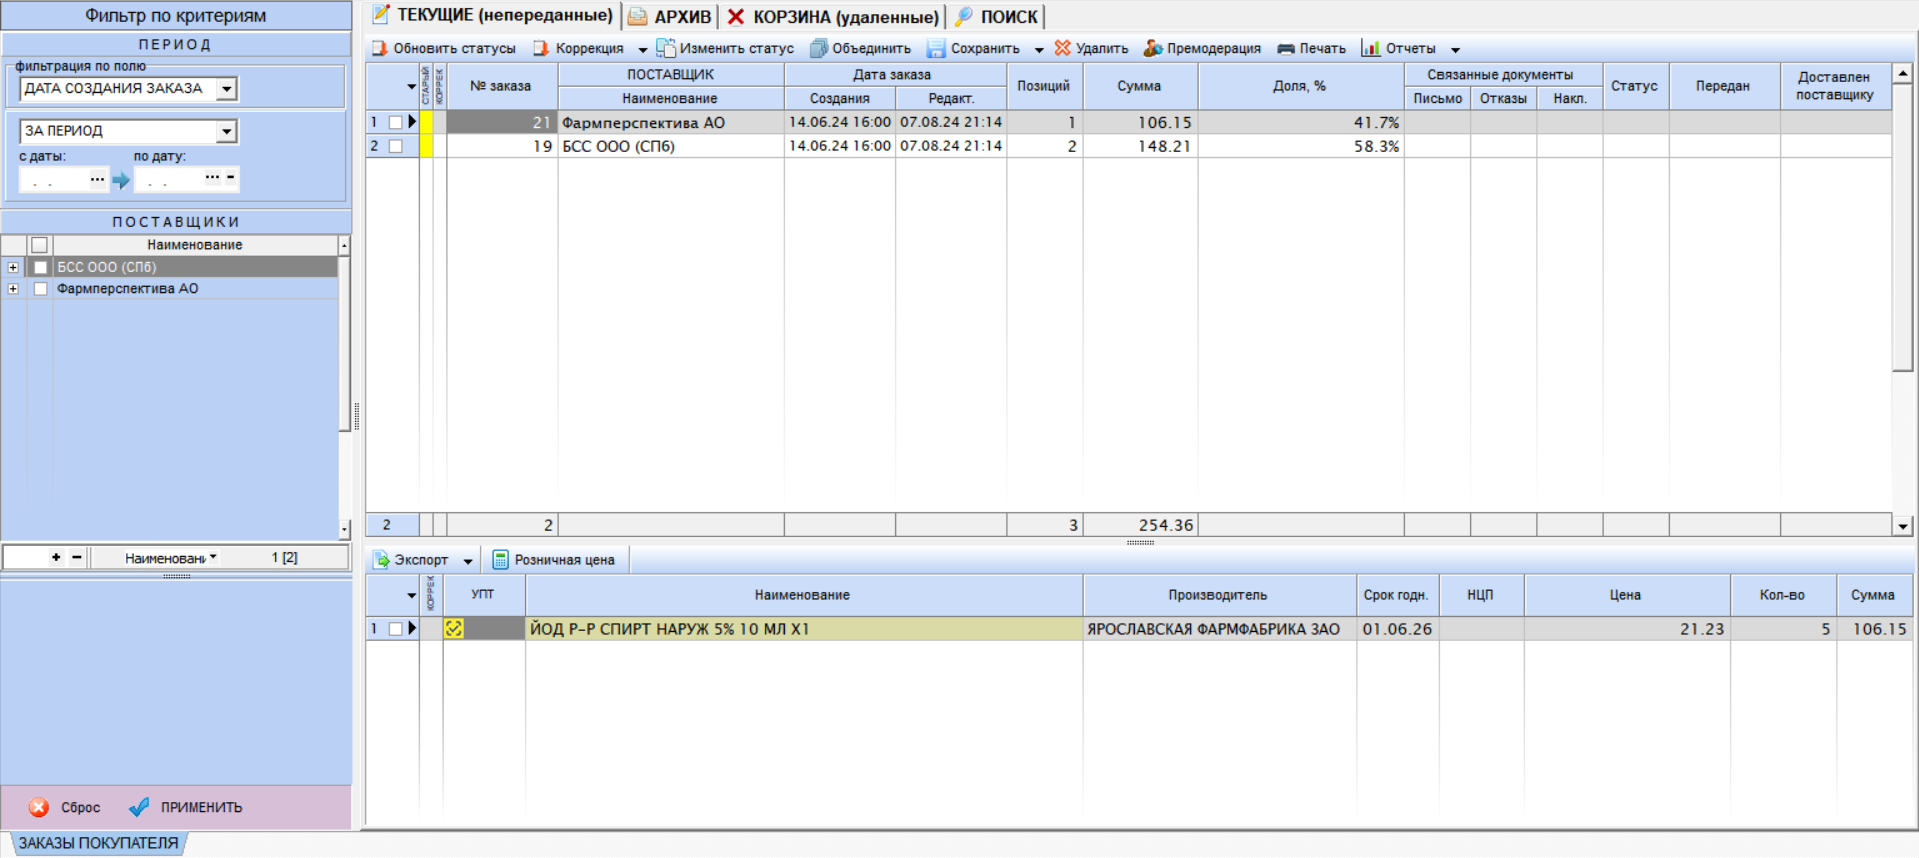This screenshot has height=858, width=1919.
Task: Expand the БСС ООО (СПб) tree node
Action: tap(13, 267)
